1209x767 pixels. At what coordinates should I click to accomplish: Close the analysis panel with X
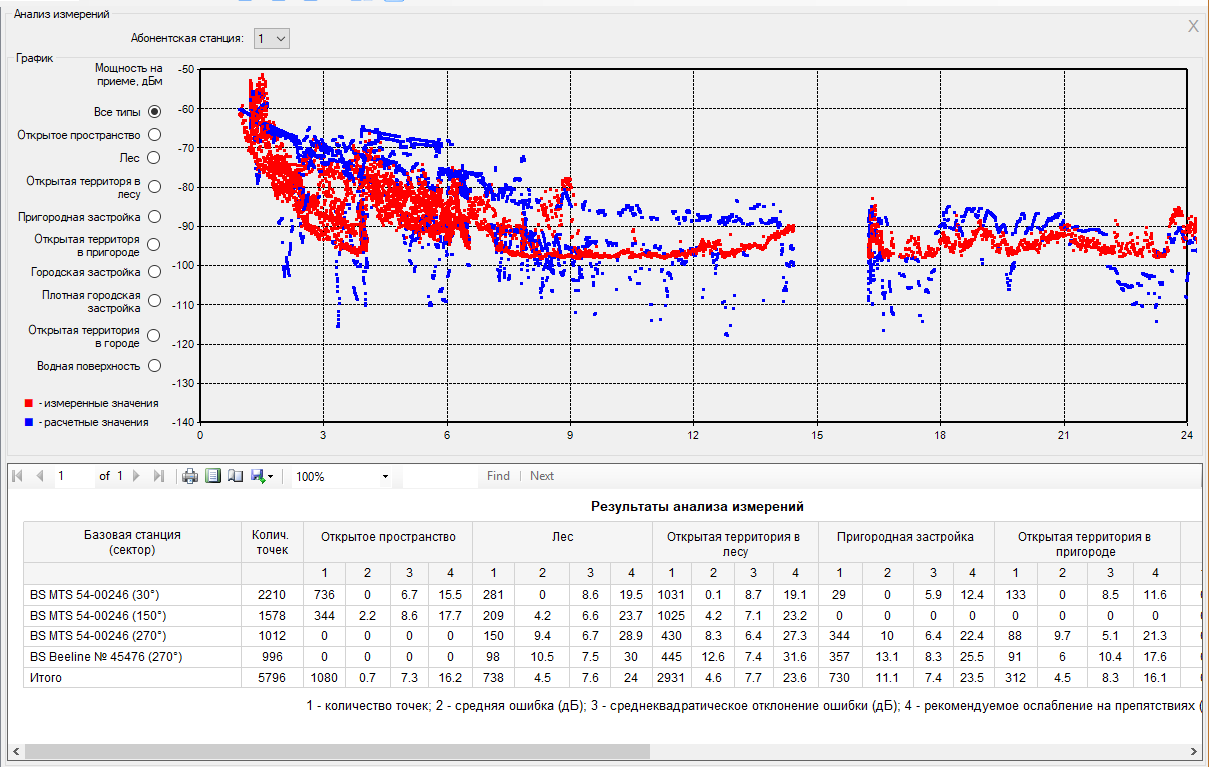tap(1193, 26)
